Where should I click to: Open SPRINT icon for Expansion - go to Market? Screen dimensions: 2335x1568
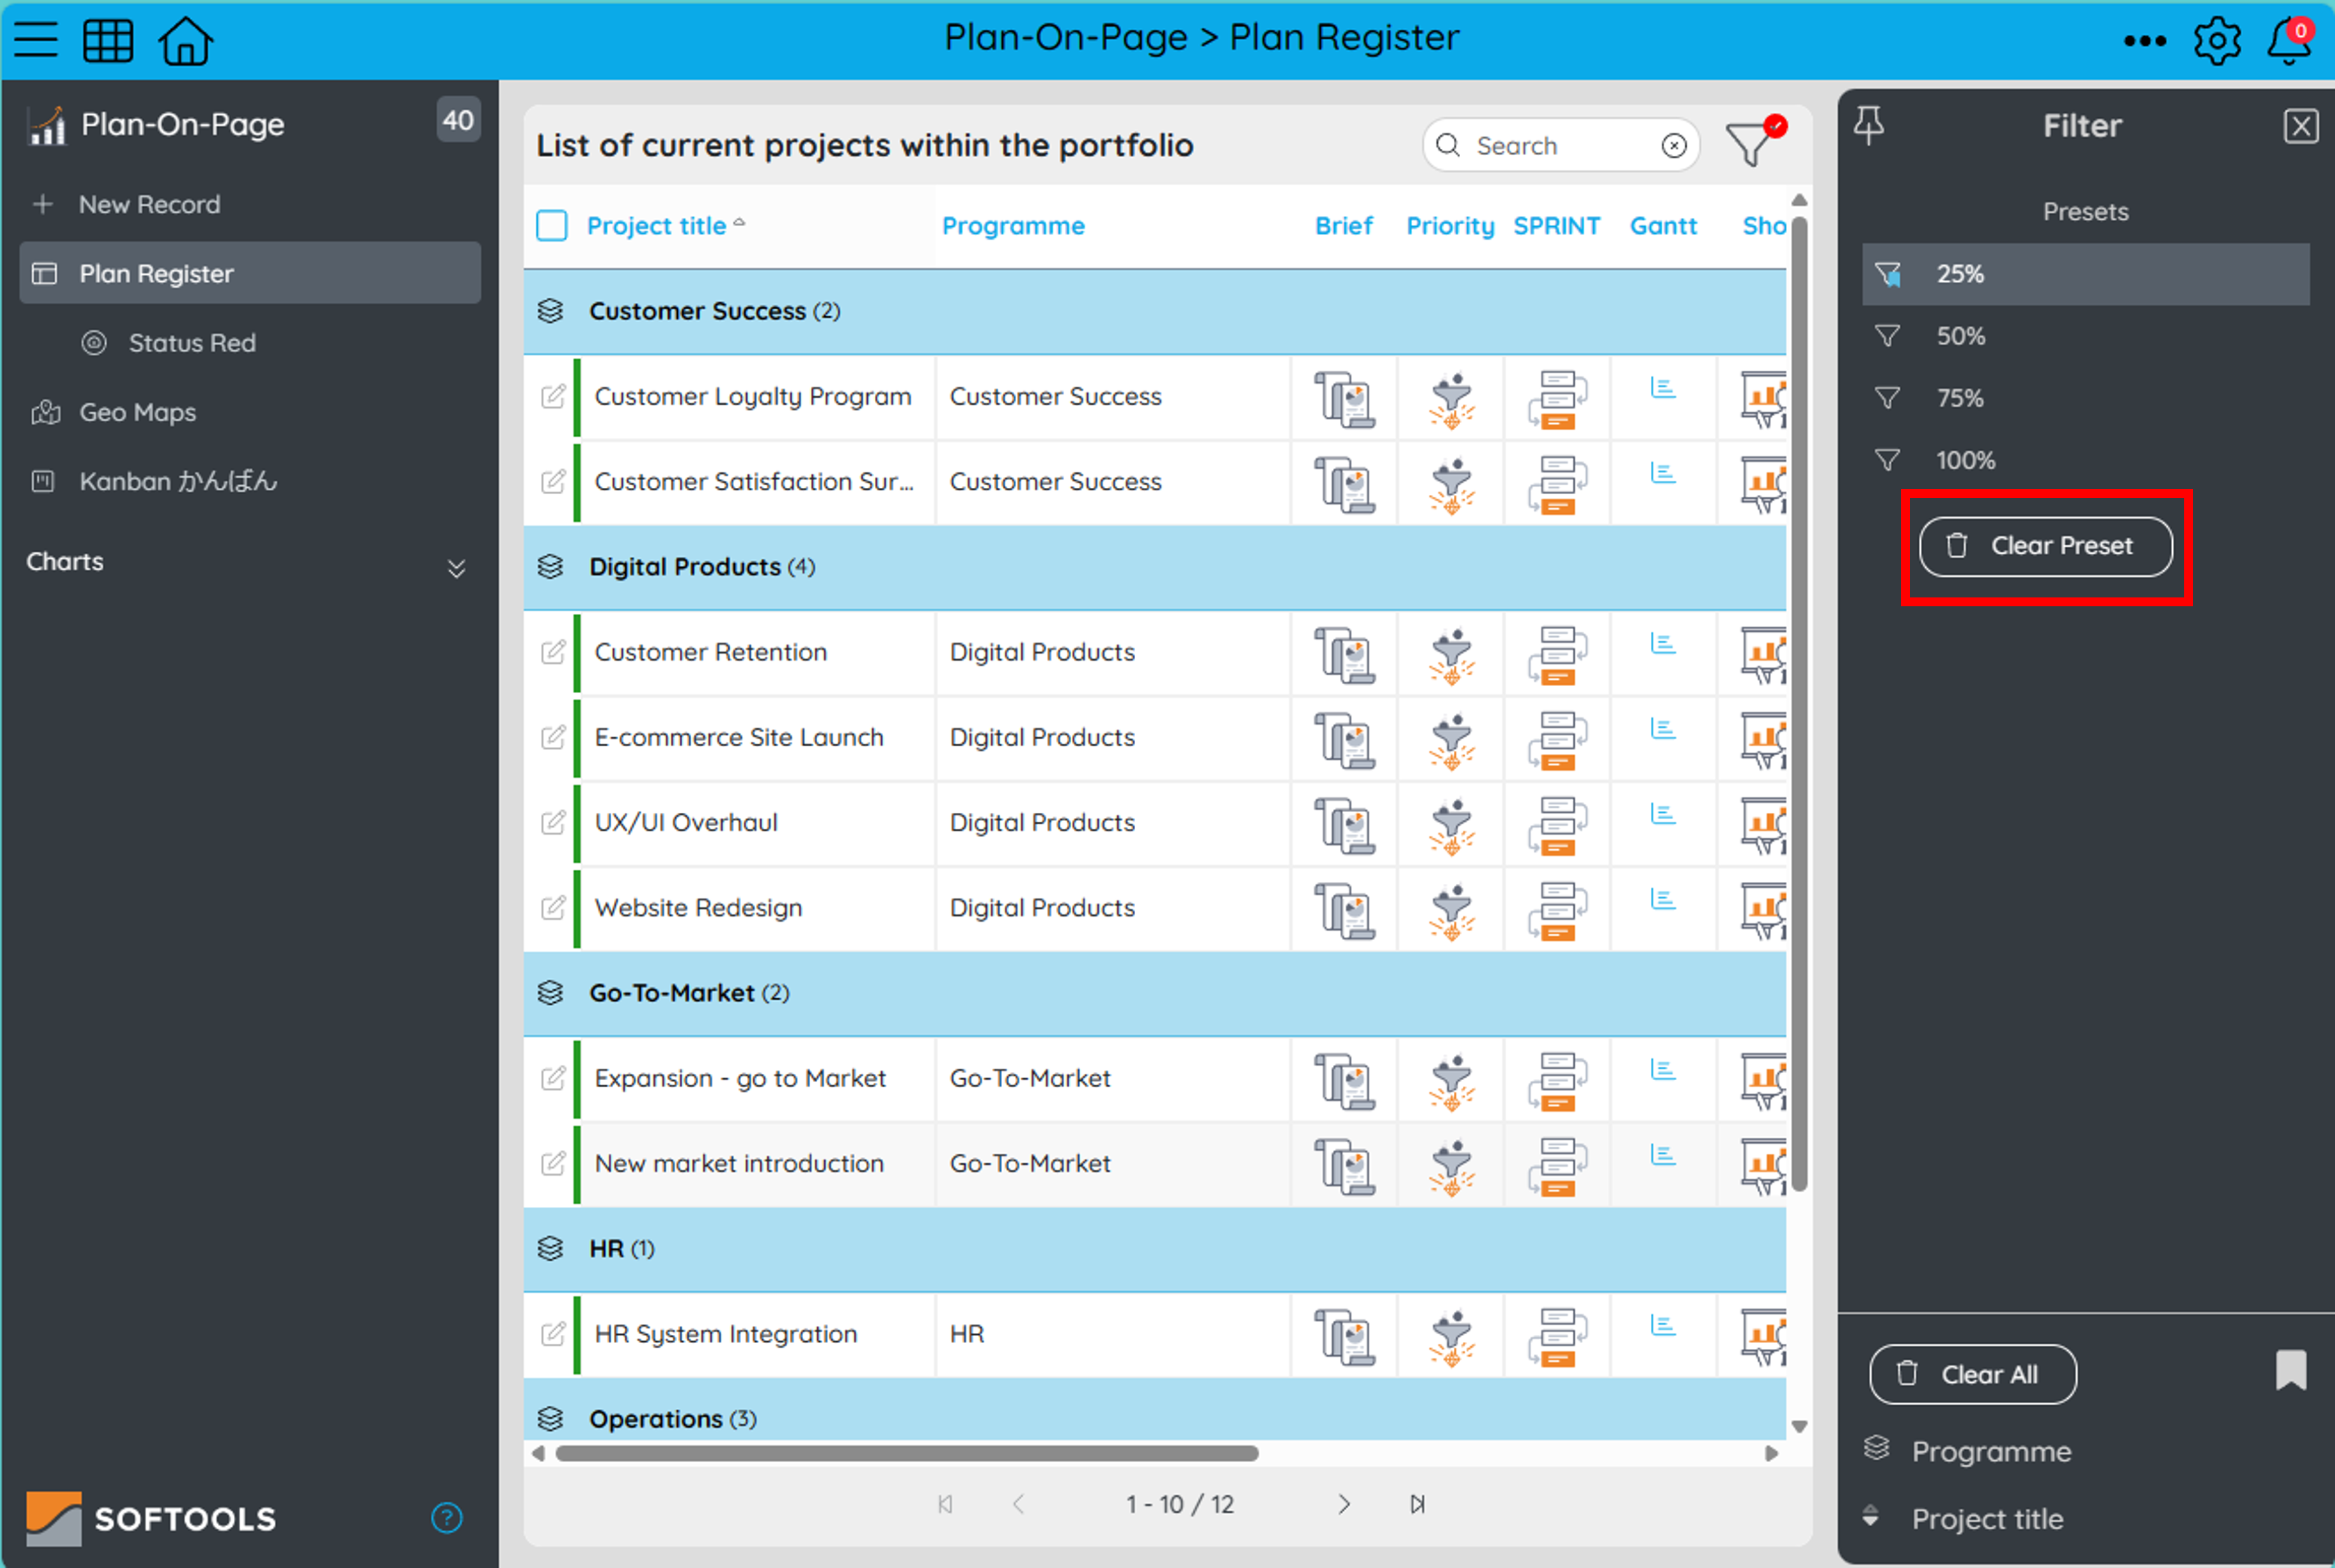[1557, 1081]
